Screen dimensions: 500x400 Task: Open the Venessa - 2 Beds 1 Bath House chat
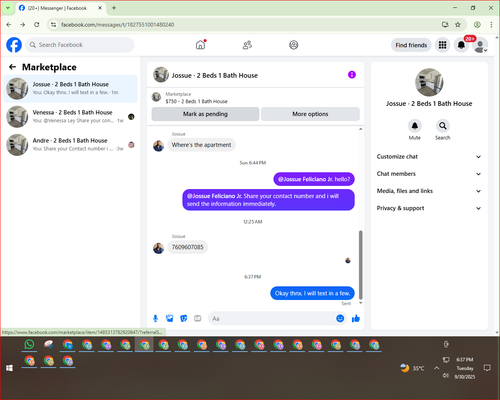point(70,117)
